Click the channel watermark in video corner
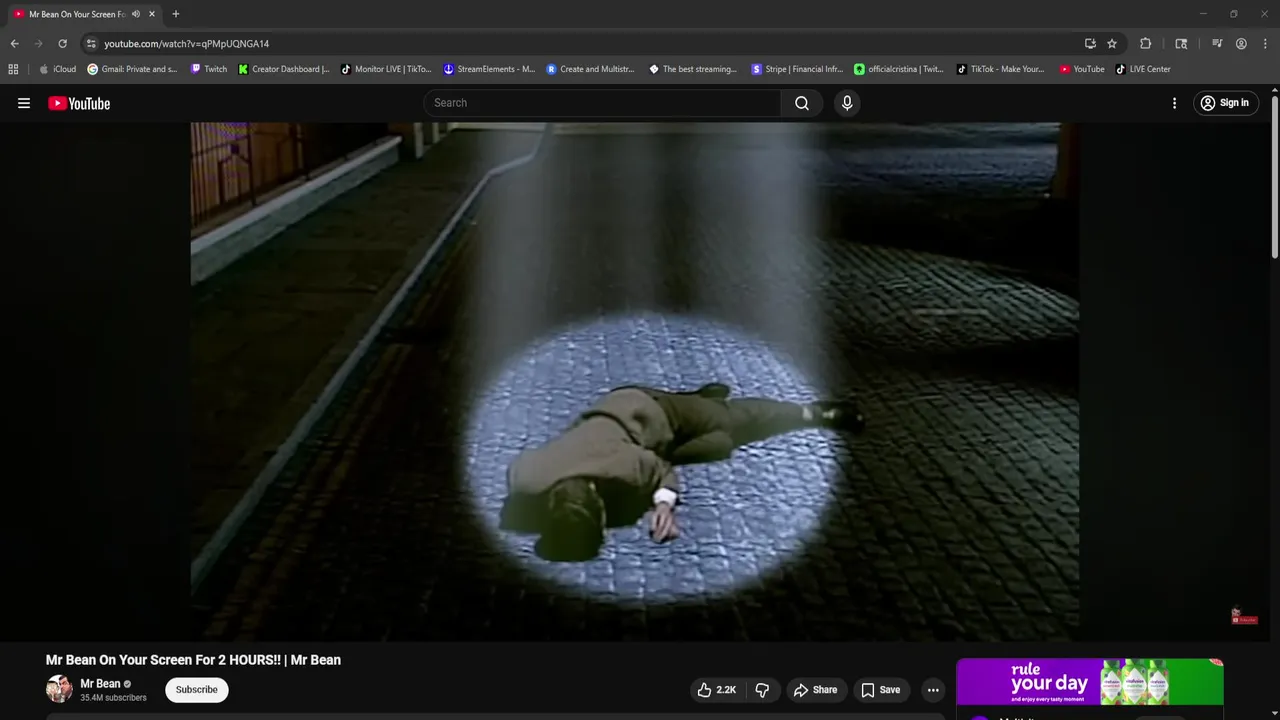 tap(1244, 617)
